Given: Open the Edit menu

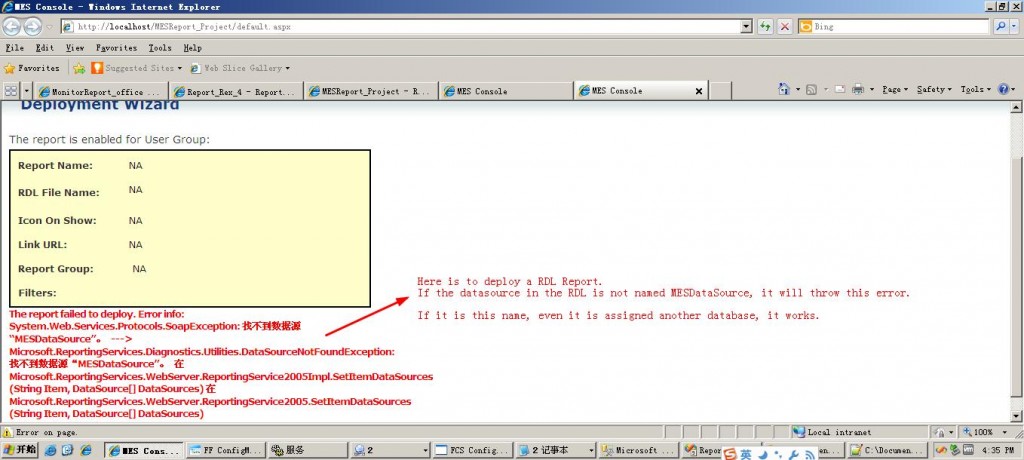Looking at the screenshot, I should [x=45, y=48].
